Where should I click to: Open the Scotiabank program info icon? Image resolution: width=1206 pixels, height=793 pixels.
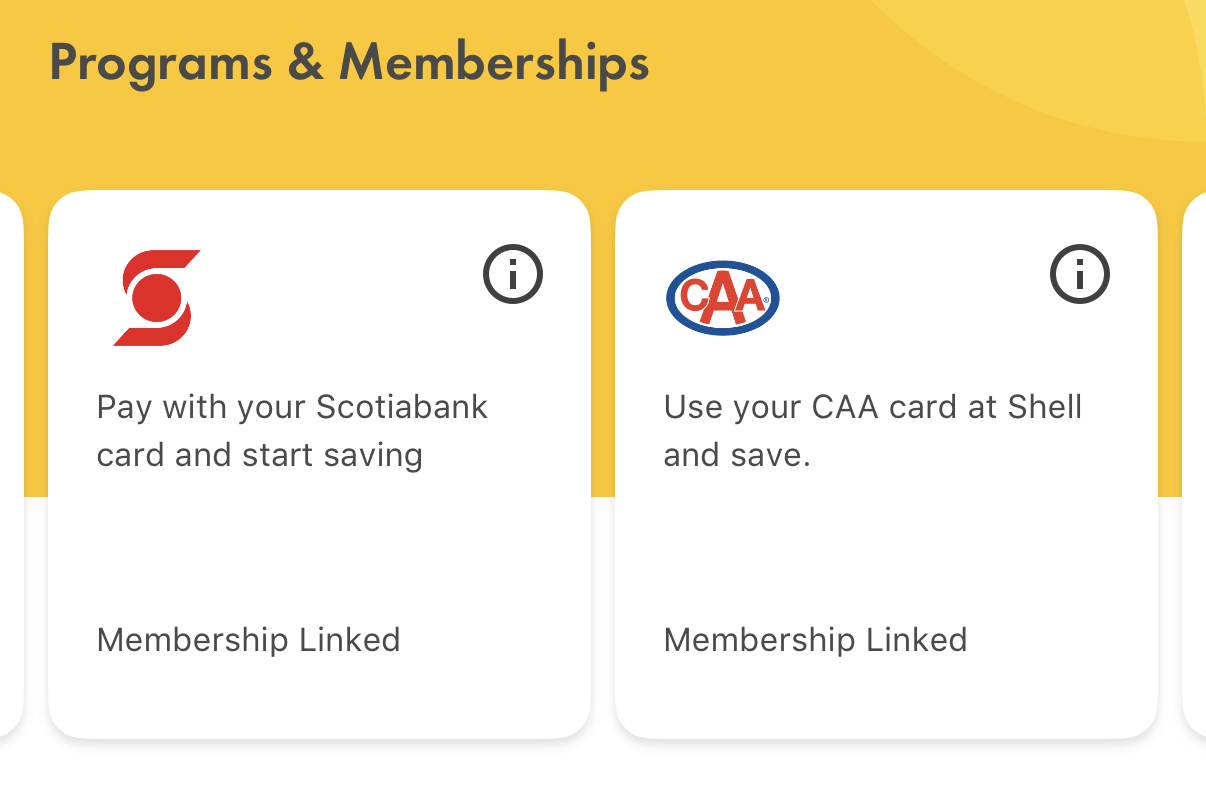click(x=513, y=274)
